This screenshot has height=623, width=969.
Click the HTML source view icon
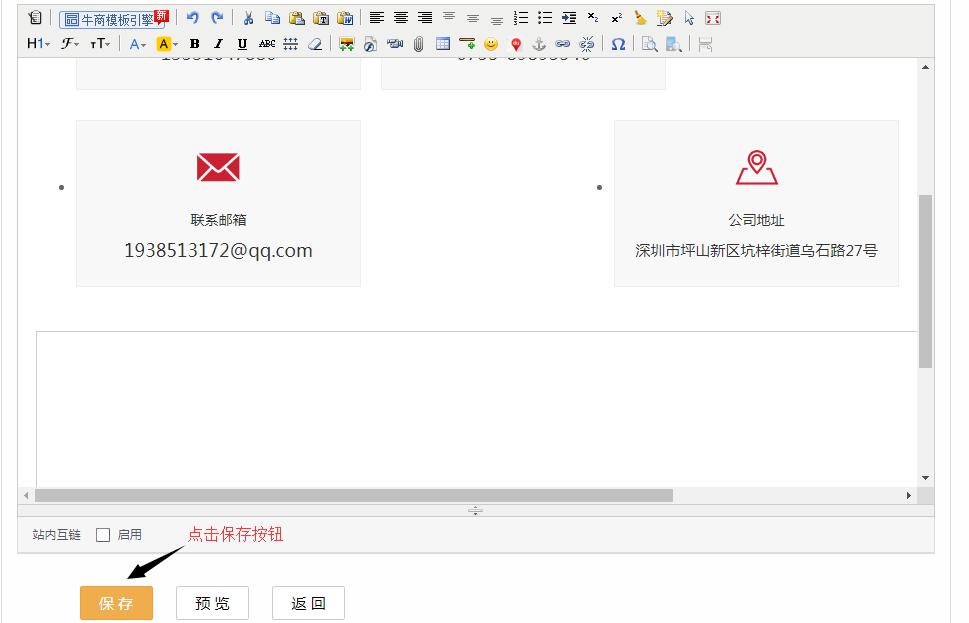[35, 18]
